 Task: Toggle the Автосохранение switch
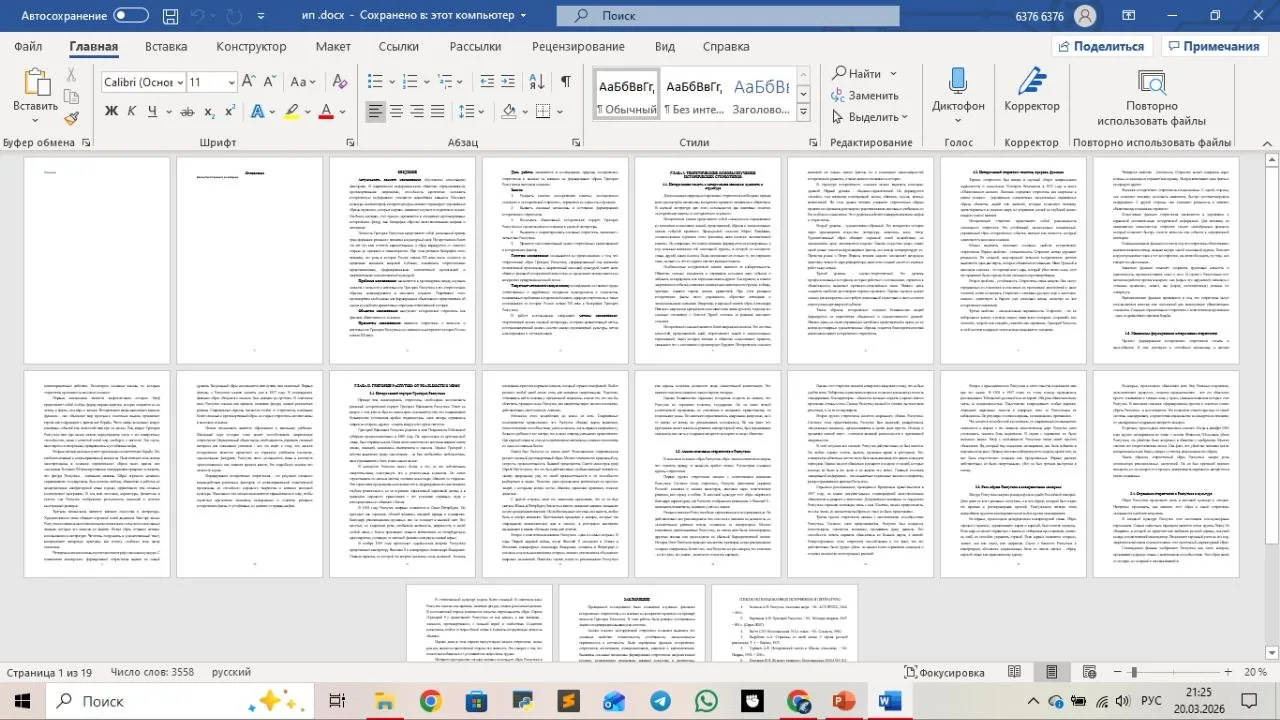131,16
